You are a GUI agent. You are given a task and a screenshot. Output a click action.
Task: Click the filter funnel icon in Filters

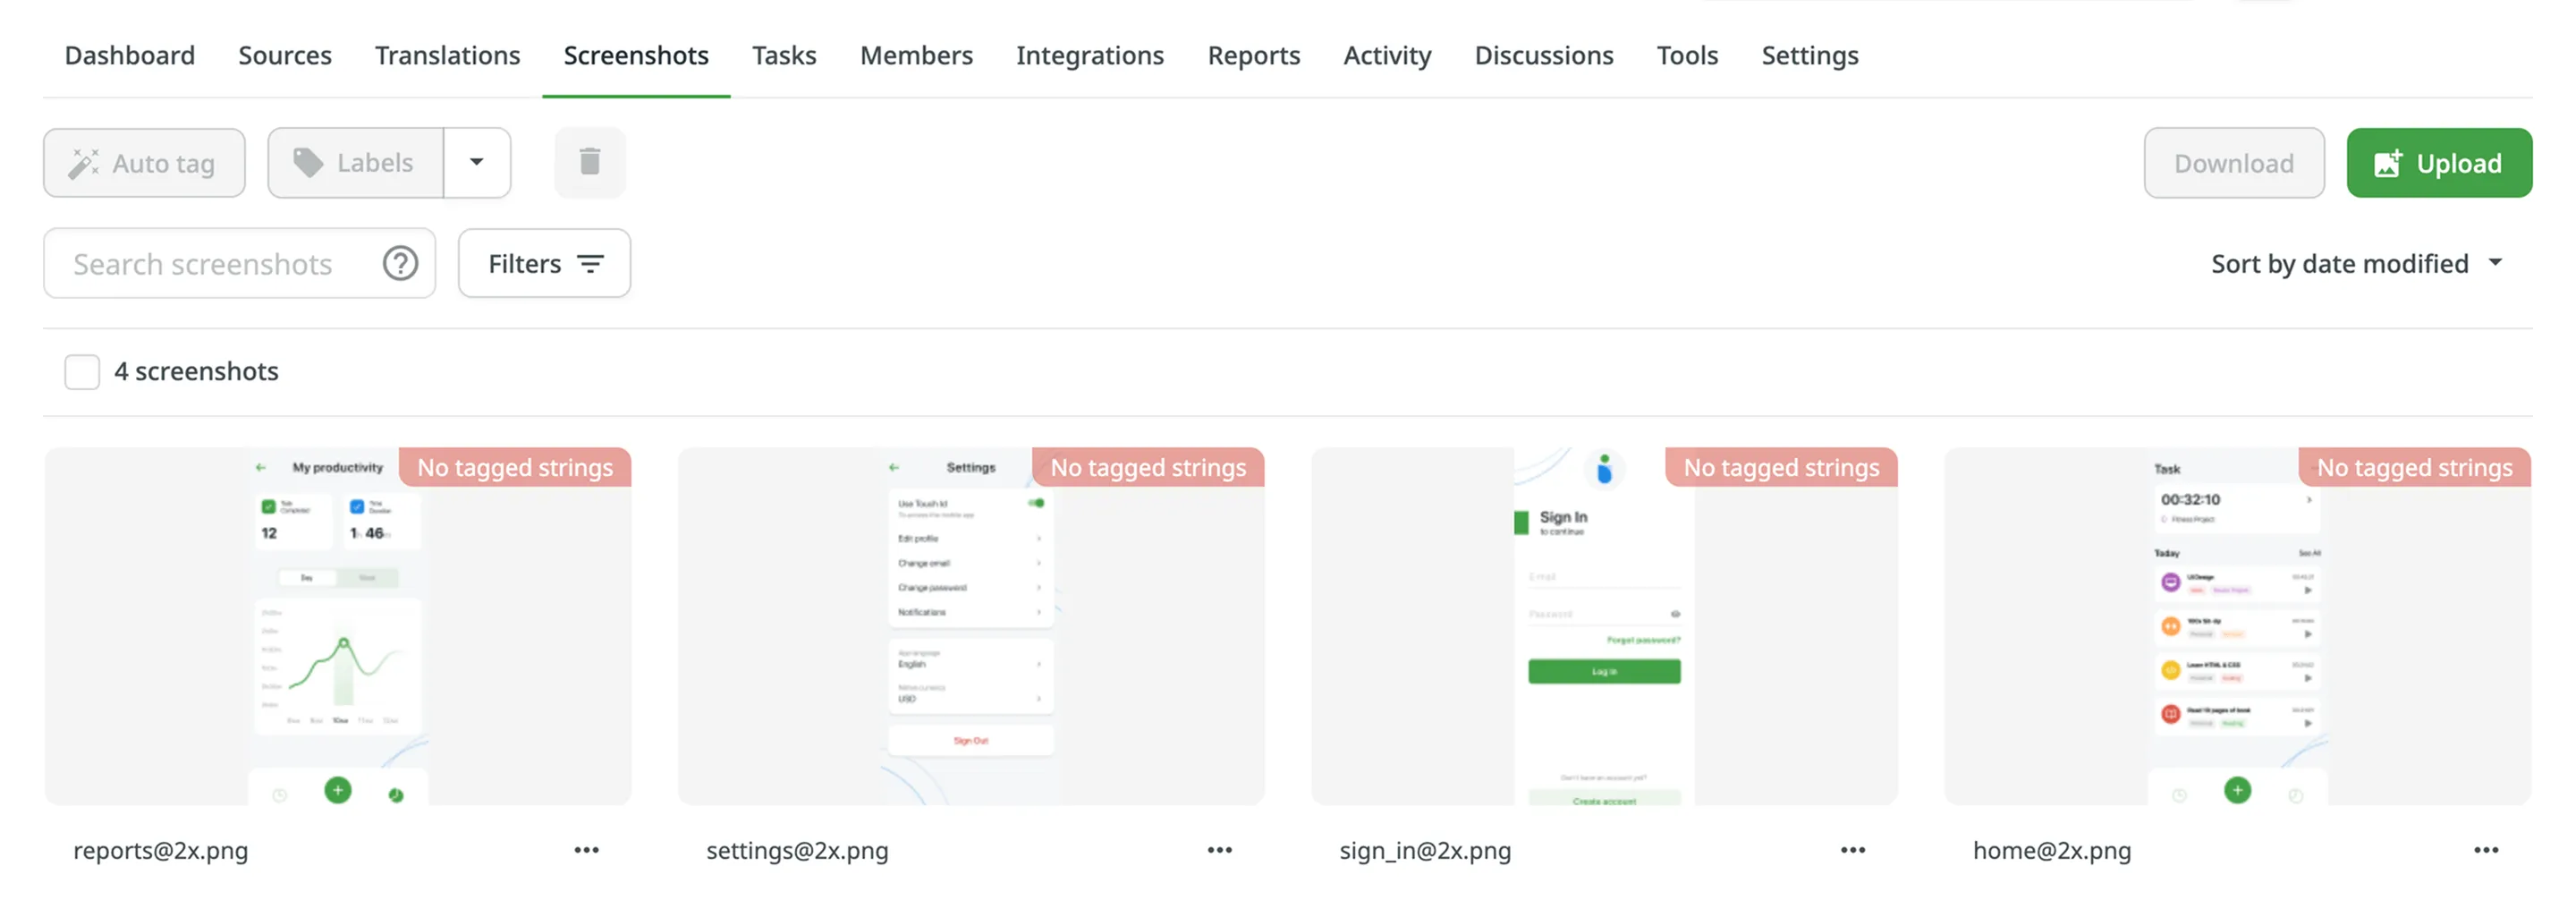[x=590, y=263]
